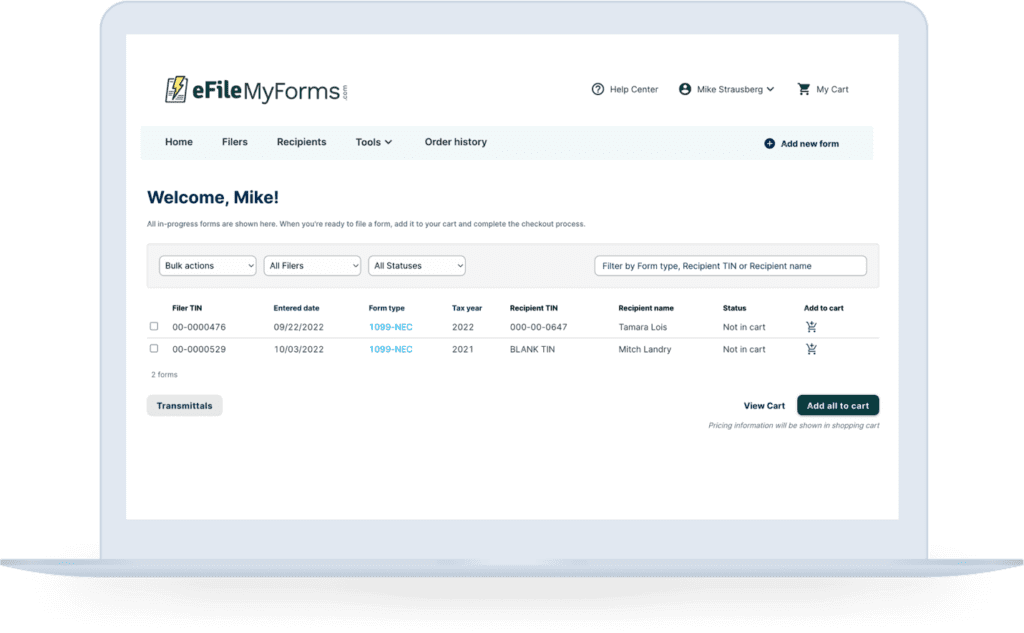
Task: Open My Cart from the header
Action: 822,89
